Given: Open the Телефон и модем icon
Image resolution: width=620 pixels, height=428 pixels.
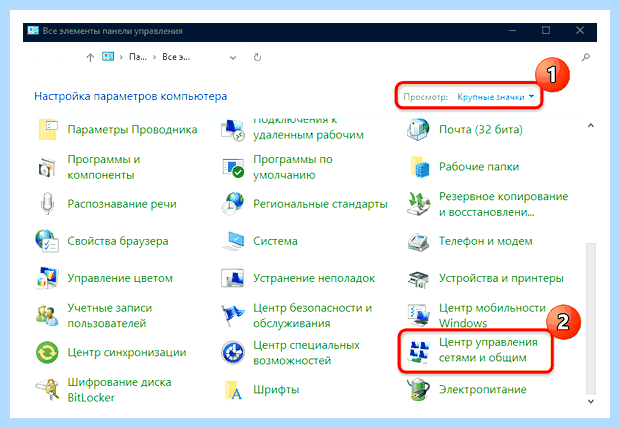Looking at the screenshot, I should click(x=418, y=241).
